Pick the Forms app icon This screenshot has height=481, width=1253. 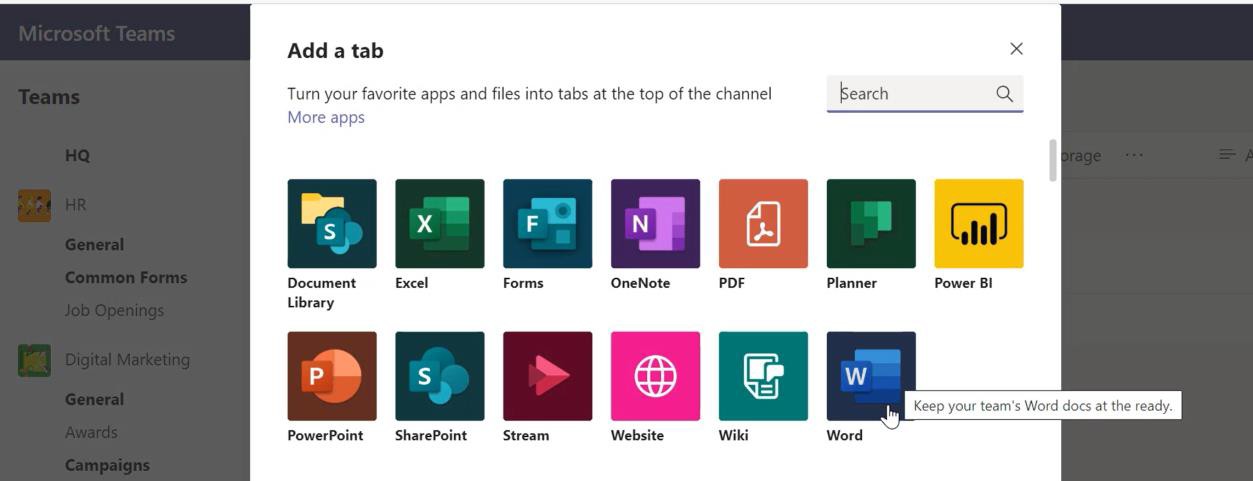tap(548, 224)
